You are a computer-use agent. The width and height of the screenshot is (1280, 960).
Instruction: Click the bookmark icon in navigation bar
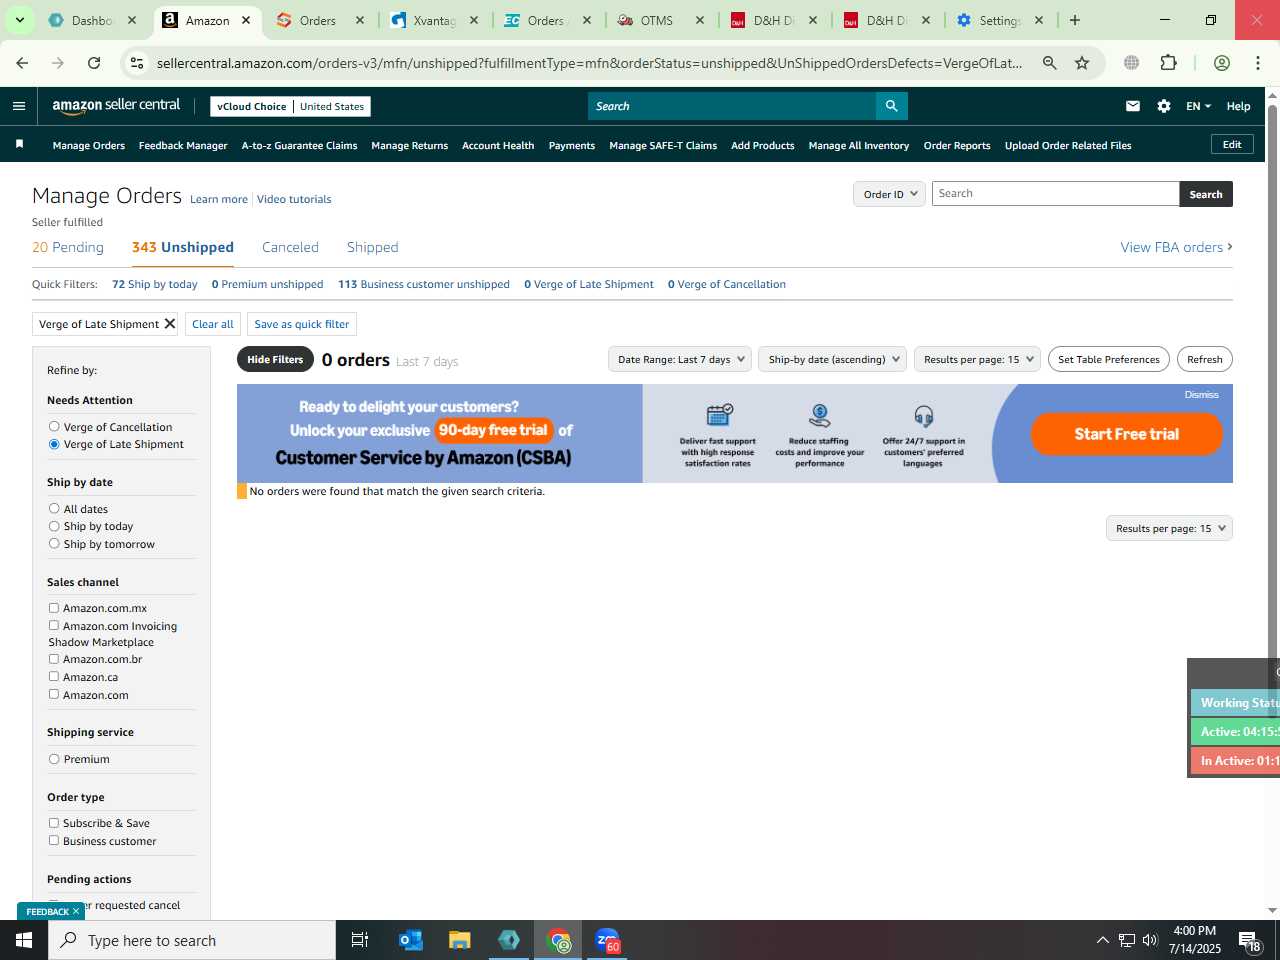19,145
